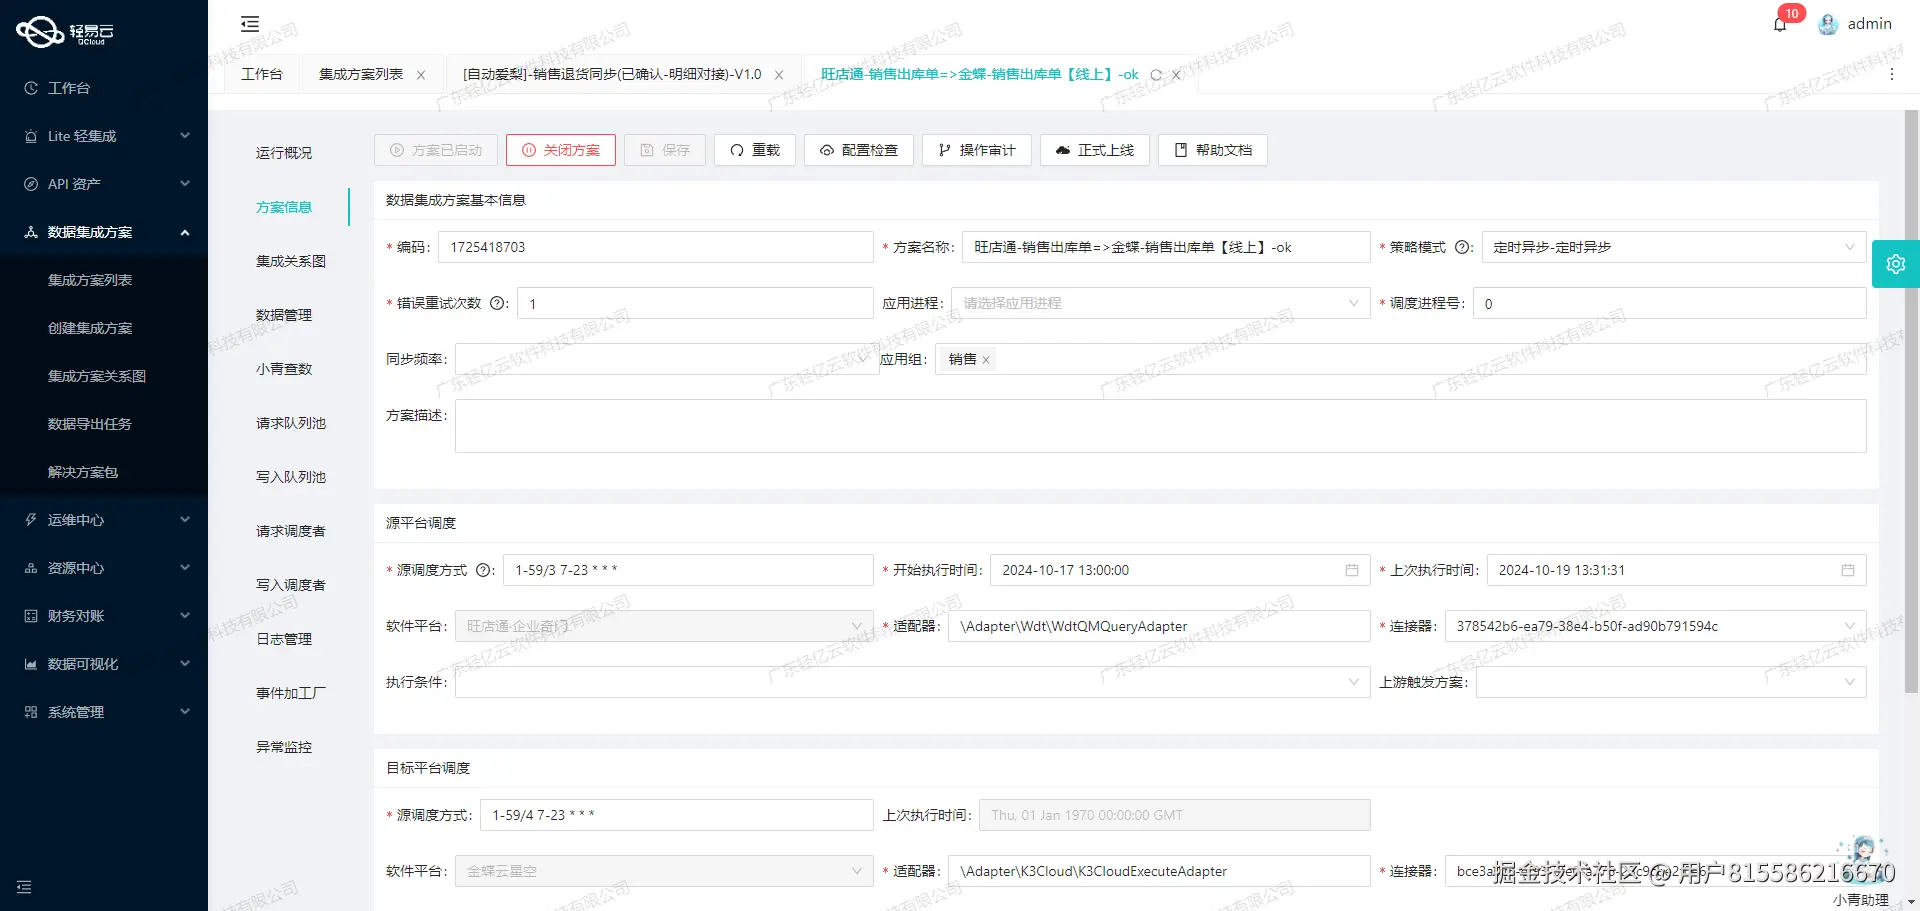Open the more options menu in the top-right corner

[1892, 74]
